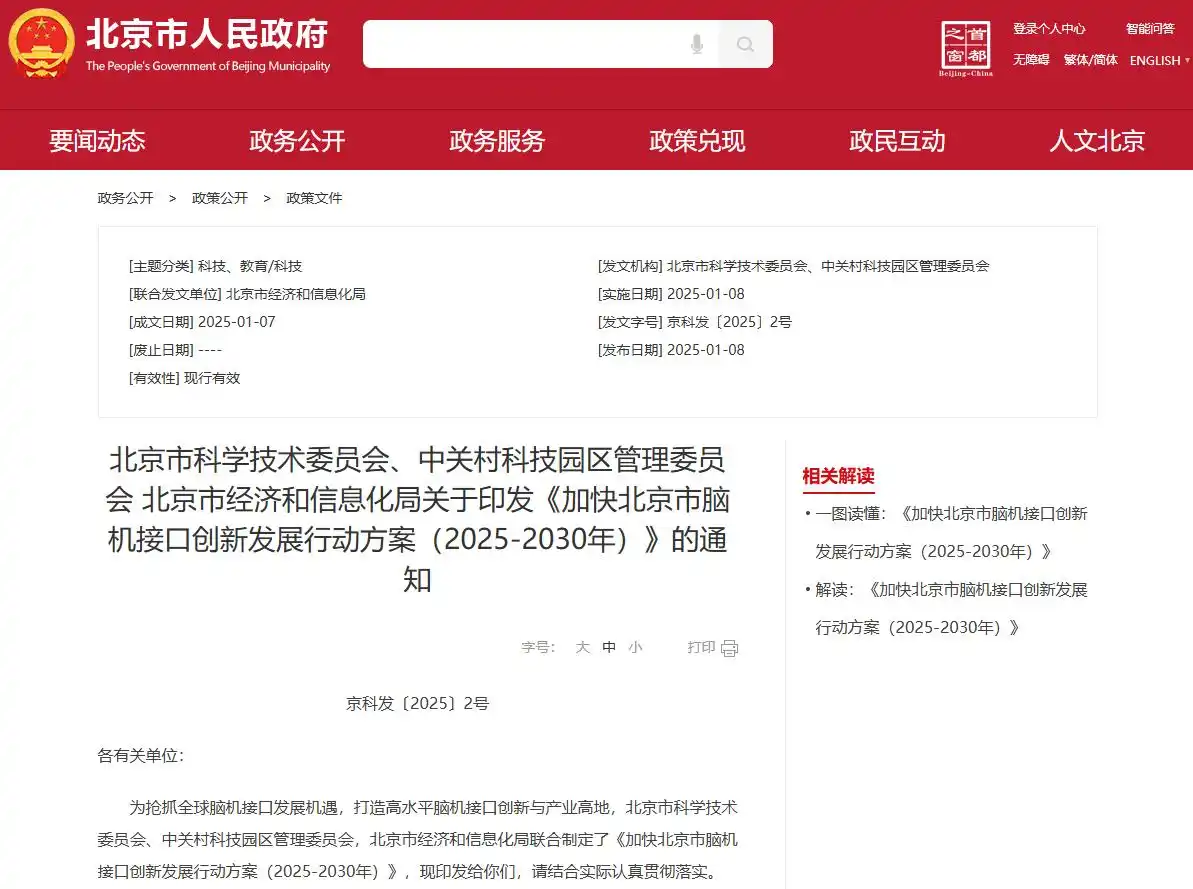The height and width of the screenshot is (889, 1193).
Task: Click the 废止日期 ---- text
Action: pyautogui.click(x=175, y=350)
